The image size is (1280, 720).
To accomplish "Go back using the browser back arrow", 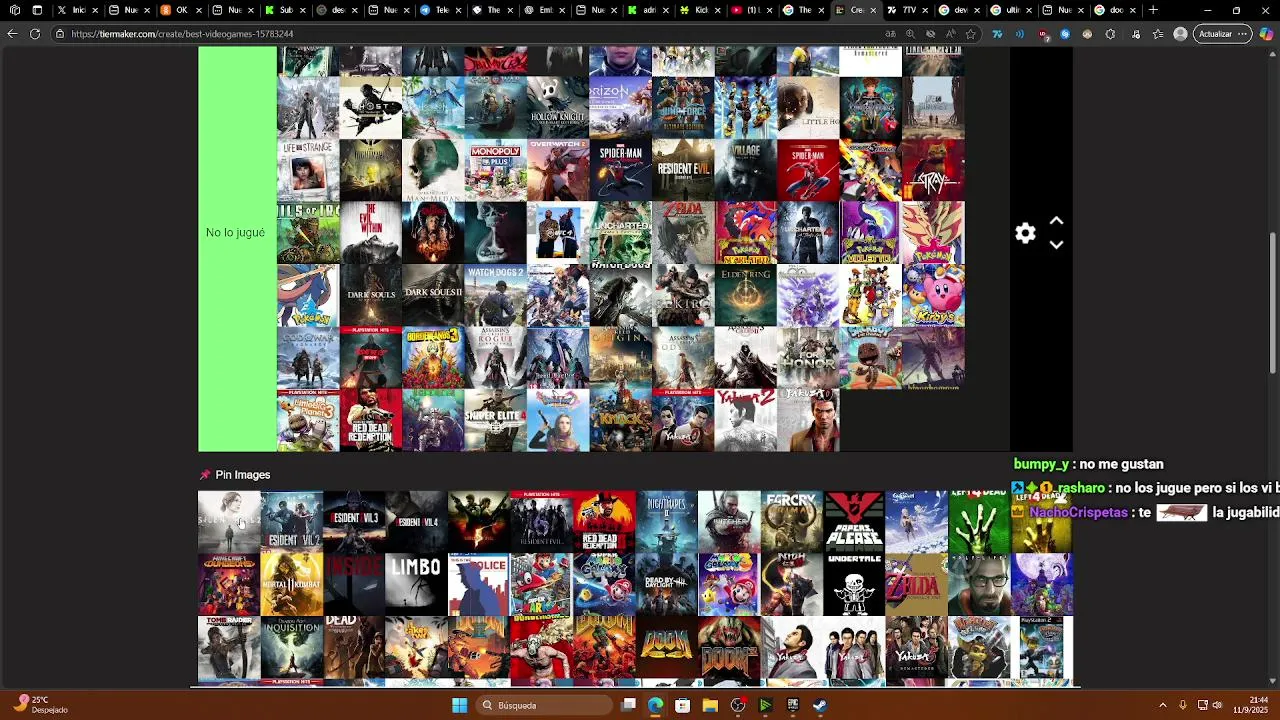I will [x=12, y=34].
